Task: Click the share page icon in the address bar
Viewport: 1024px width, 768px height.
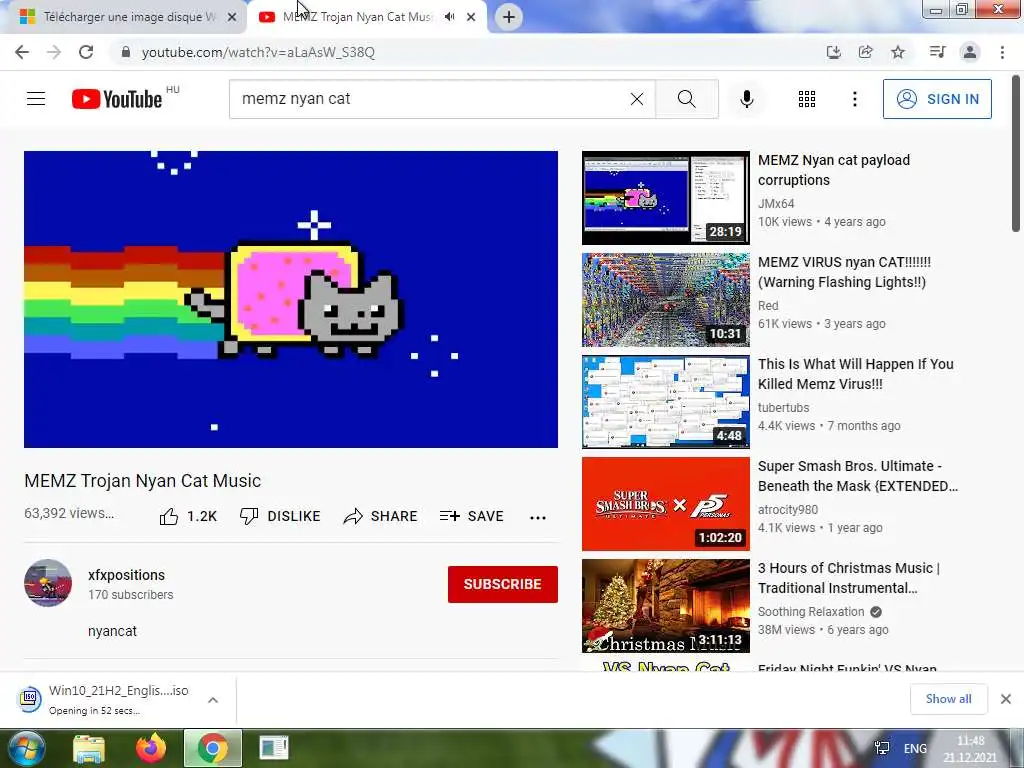Action: click(x=865, y=52)
